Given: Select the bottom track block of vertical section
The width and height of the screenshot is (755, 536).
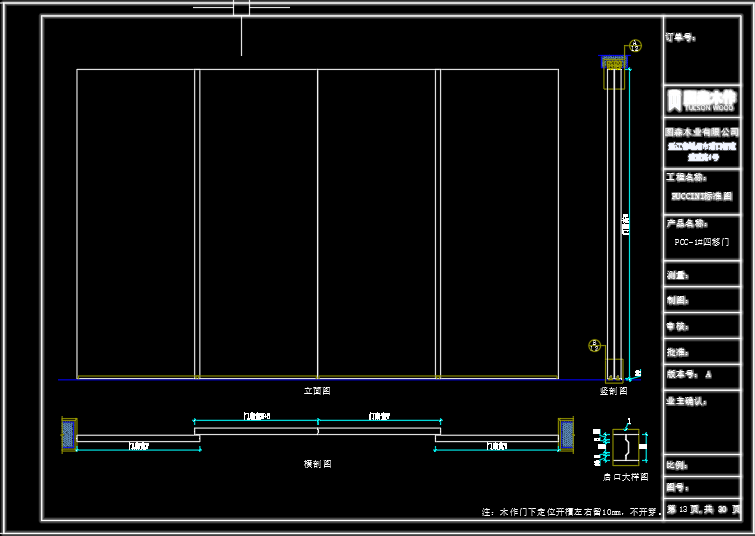Looking at the screenshot, I should coord(614,369).
